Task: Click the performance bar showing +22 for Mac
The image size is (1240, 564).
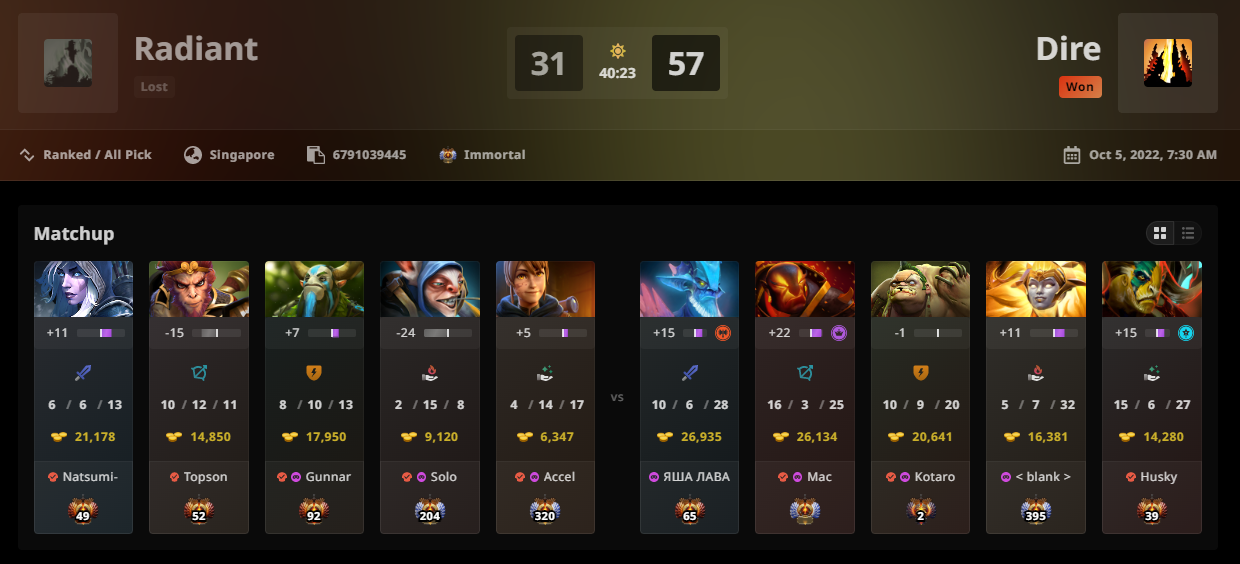Action: click(x=808, y=333)
